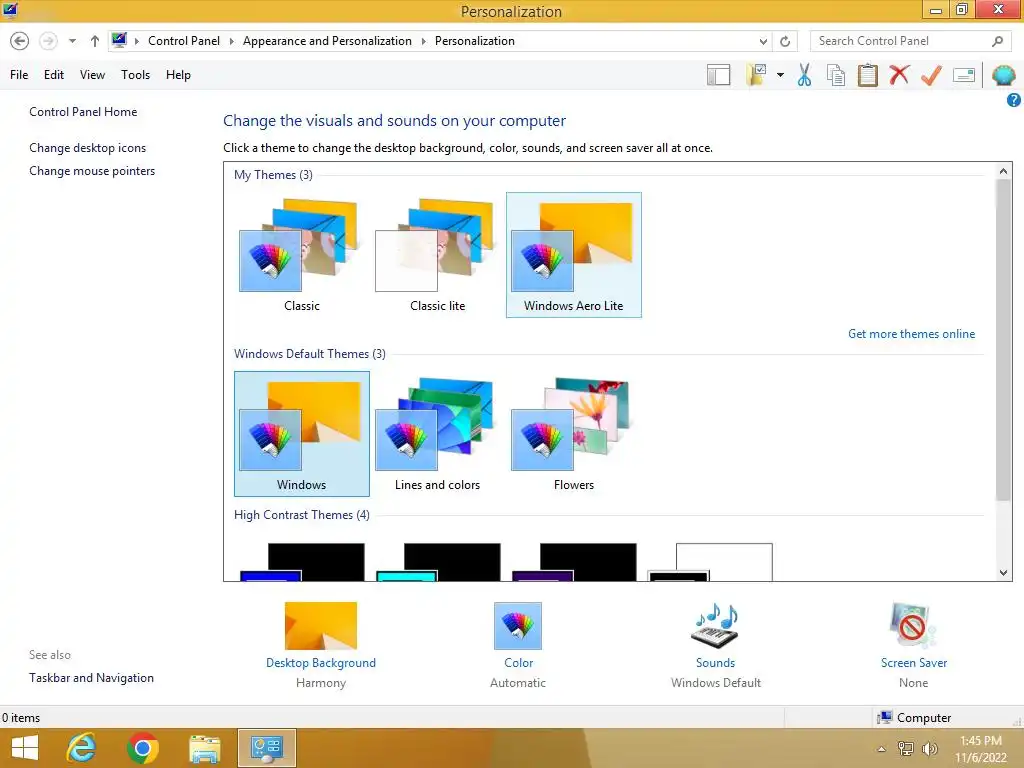Select the Windows default theme
The width and height of the screenshot is (1024, 768).
(302, 434)
